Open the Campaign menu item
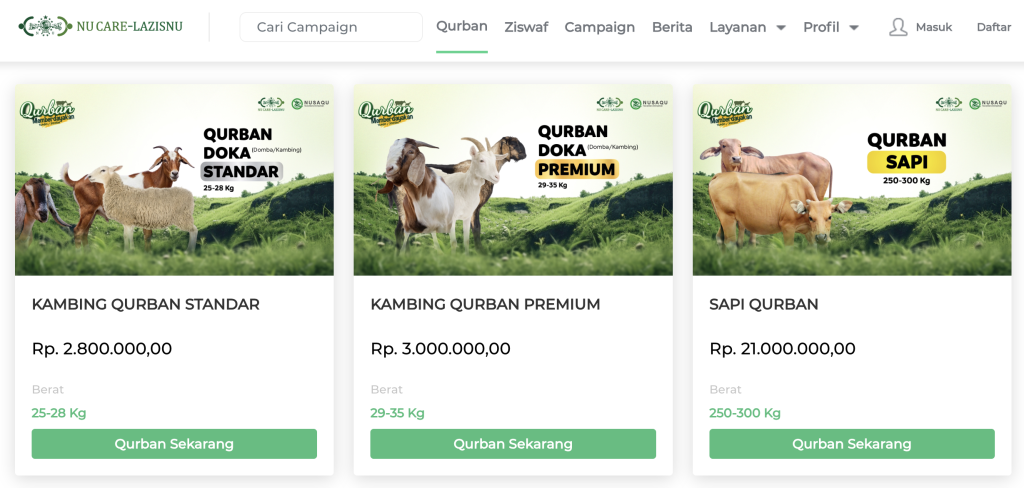This screenshot has width=1024, height=488. click(x=599, y=27)
